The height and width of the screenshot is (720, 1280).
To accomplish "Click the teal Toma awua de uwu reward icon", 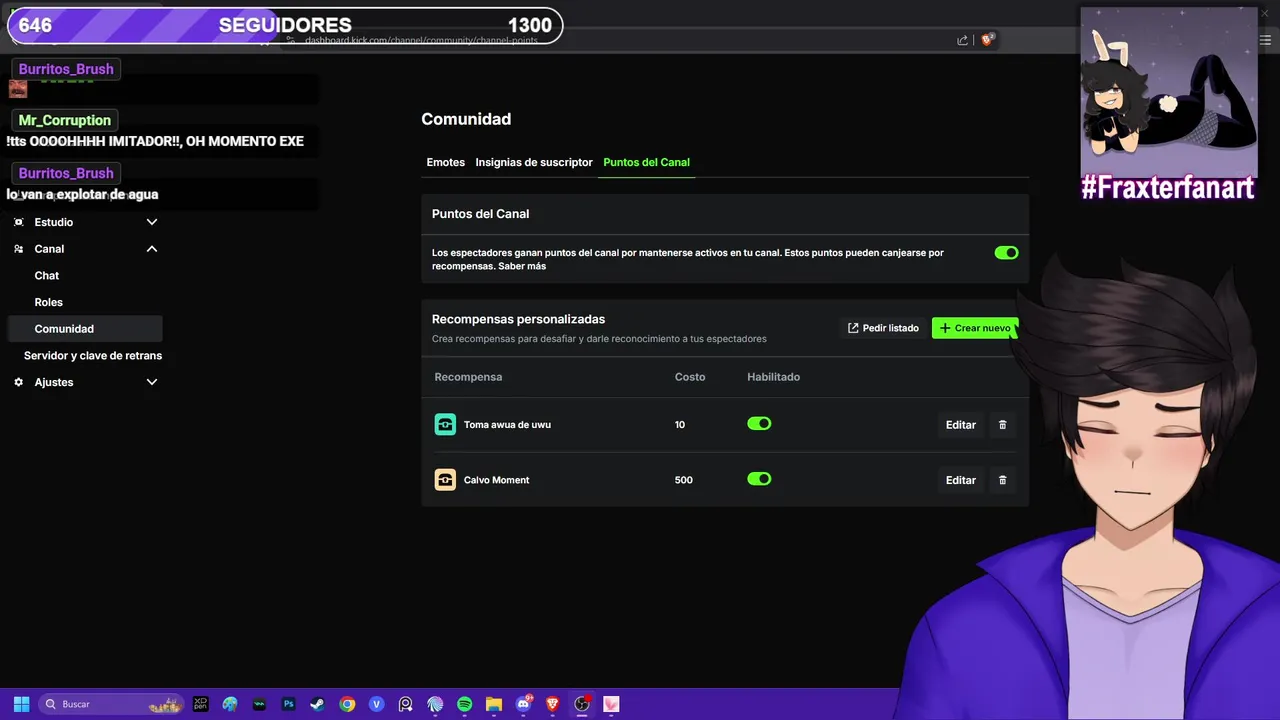I will point(445,425).
